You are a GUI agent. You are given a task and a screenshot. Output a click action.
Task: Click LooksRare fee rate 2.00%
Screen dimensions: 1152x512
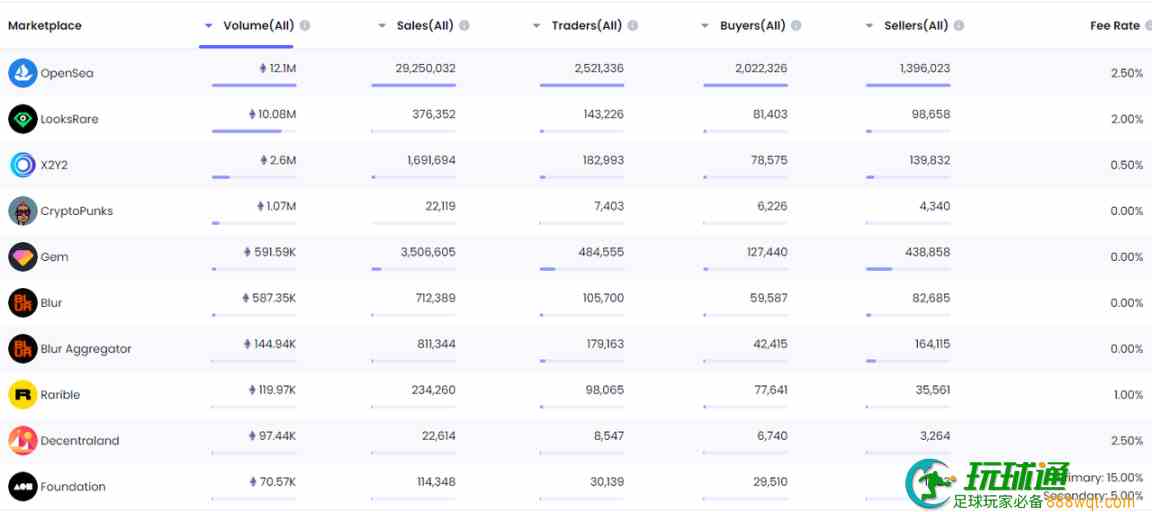point(1127,119)
